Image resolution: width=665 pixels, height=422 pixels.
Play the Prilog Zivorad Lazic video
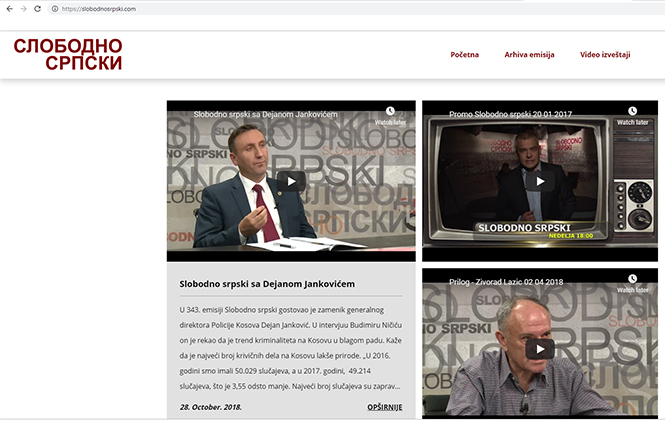540,349
